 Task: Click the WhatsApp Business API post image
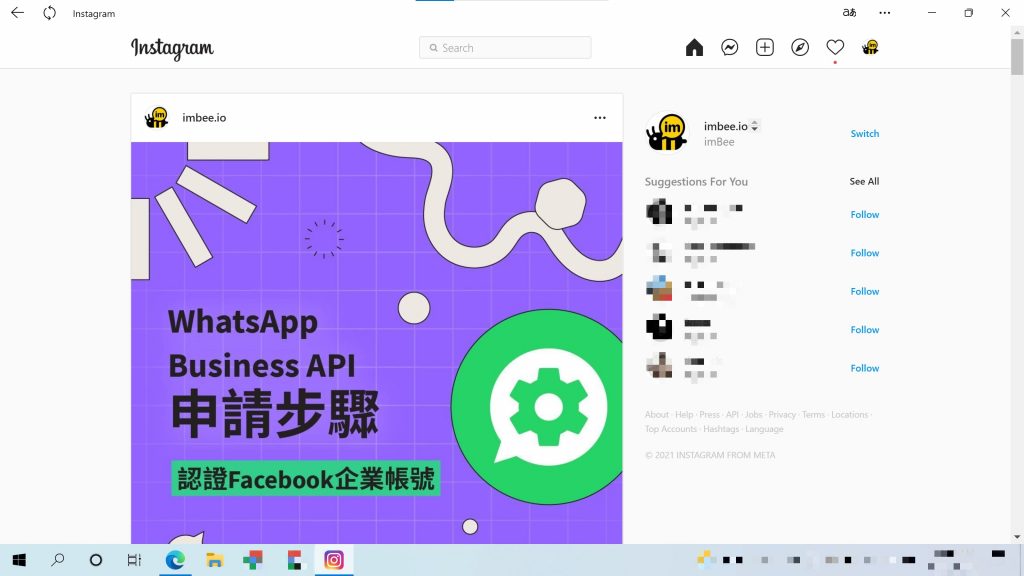(377, 343)
